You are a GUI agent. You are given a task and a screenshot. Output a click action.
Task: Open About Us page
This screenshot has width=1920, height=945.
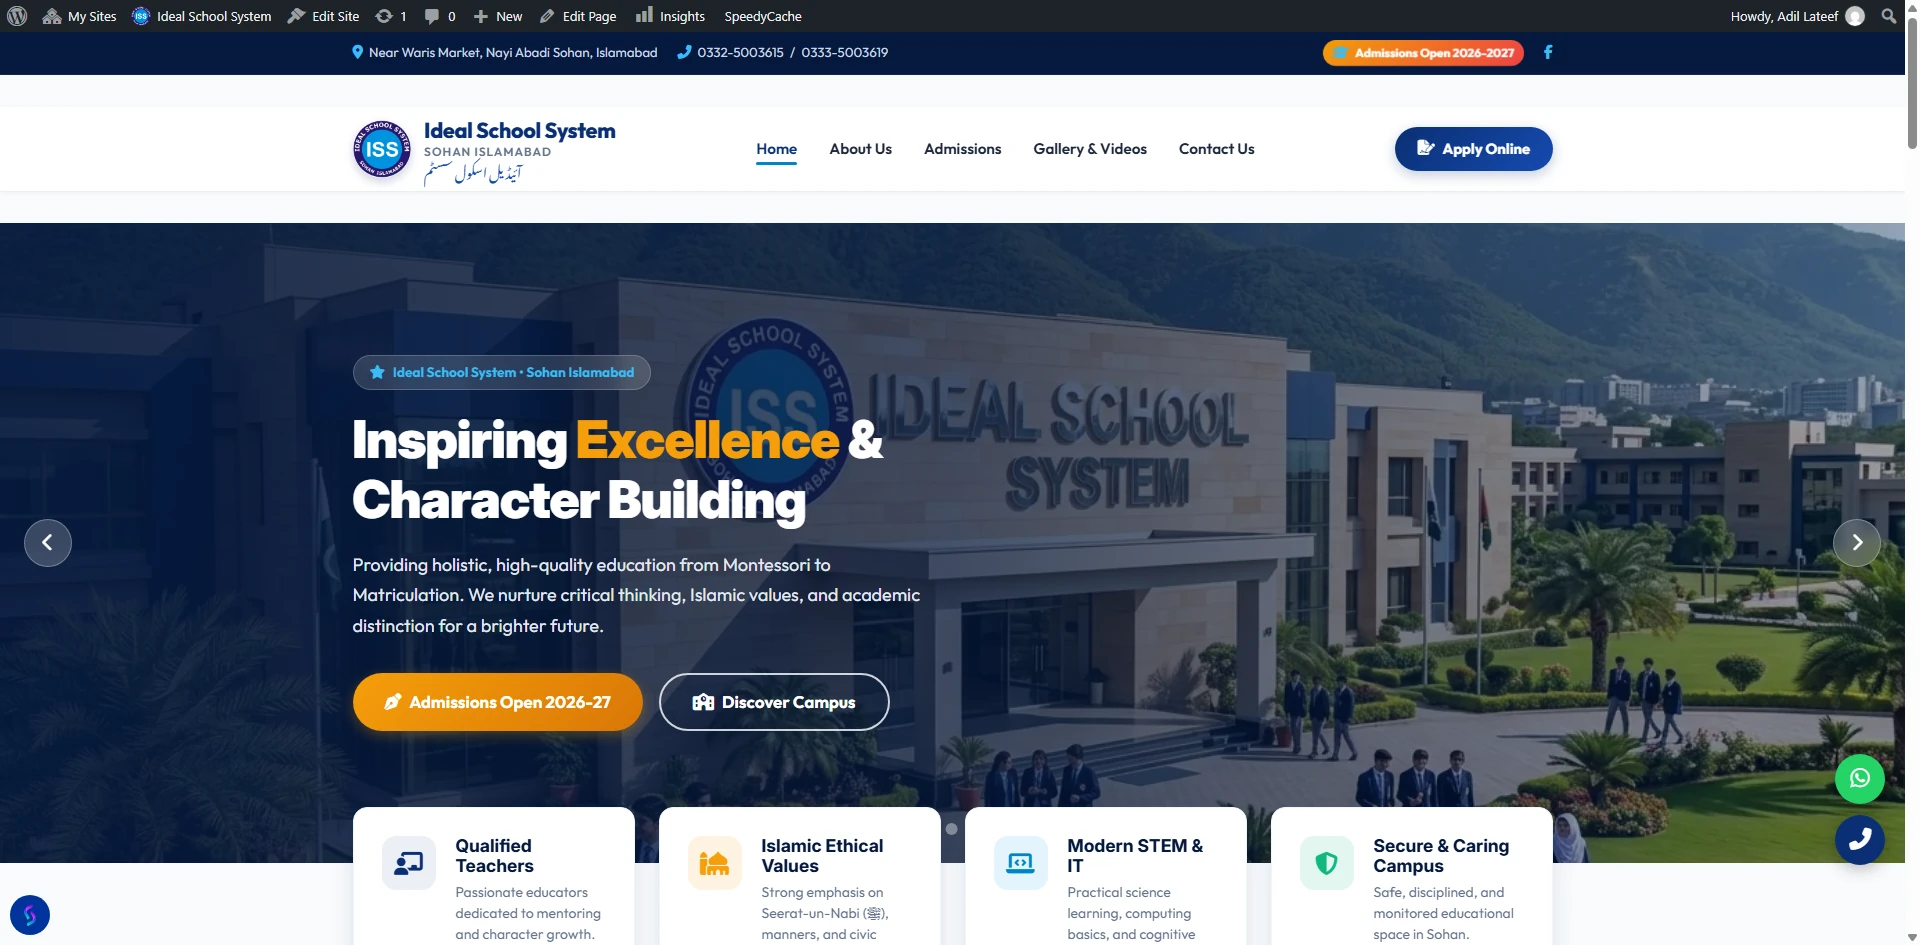point(860,149)
